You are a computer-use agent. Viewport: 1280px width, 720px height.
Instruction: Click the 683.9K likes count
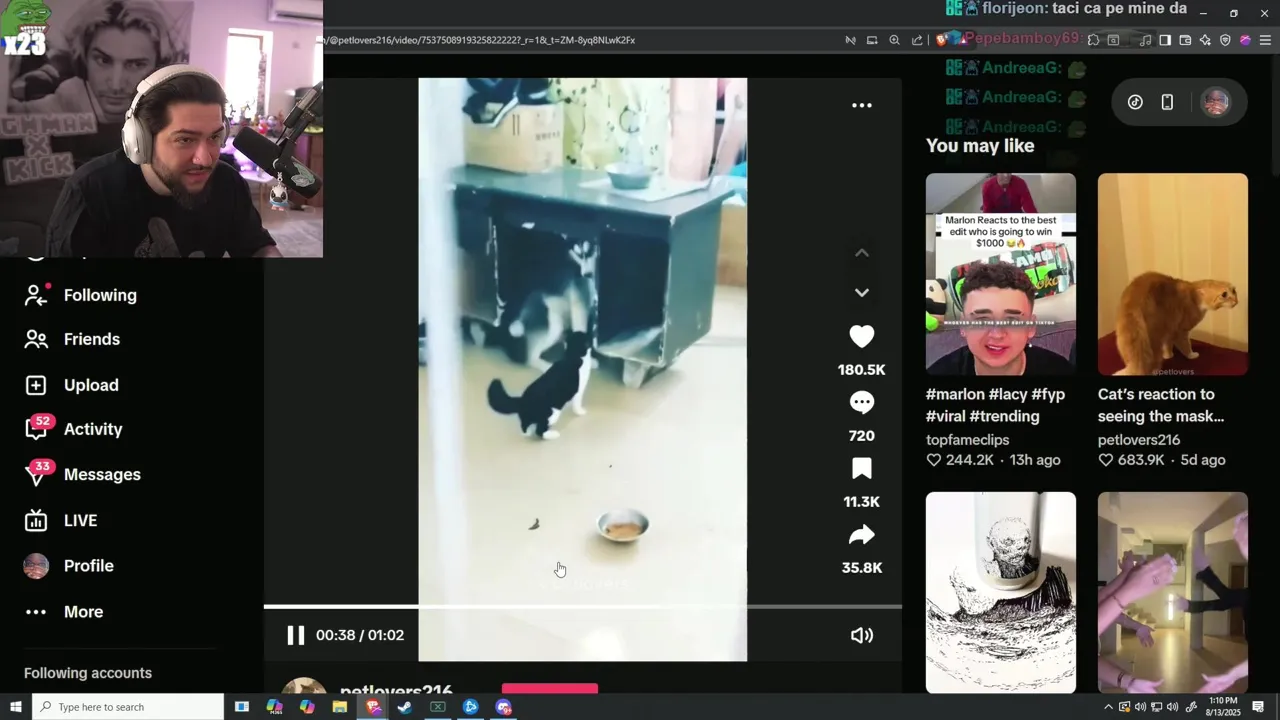point(1141,460)
